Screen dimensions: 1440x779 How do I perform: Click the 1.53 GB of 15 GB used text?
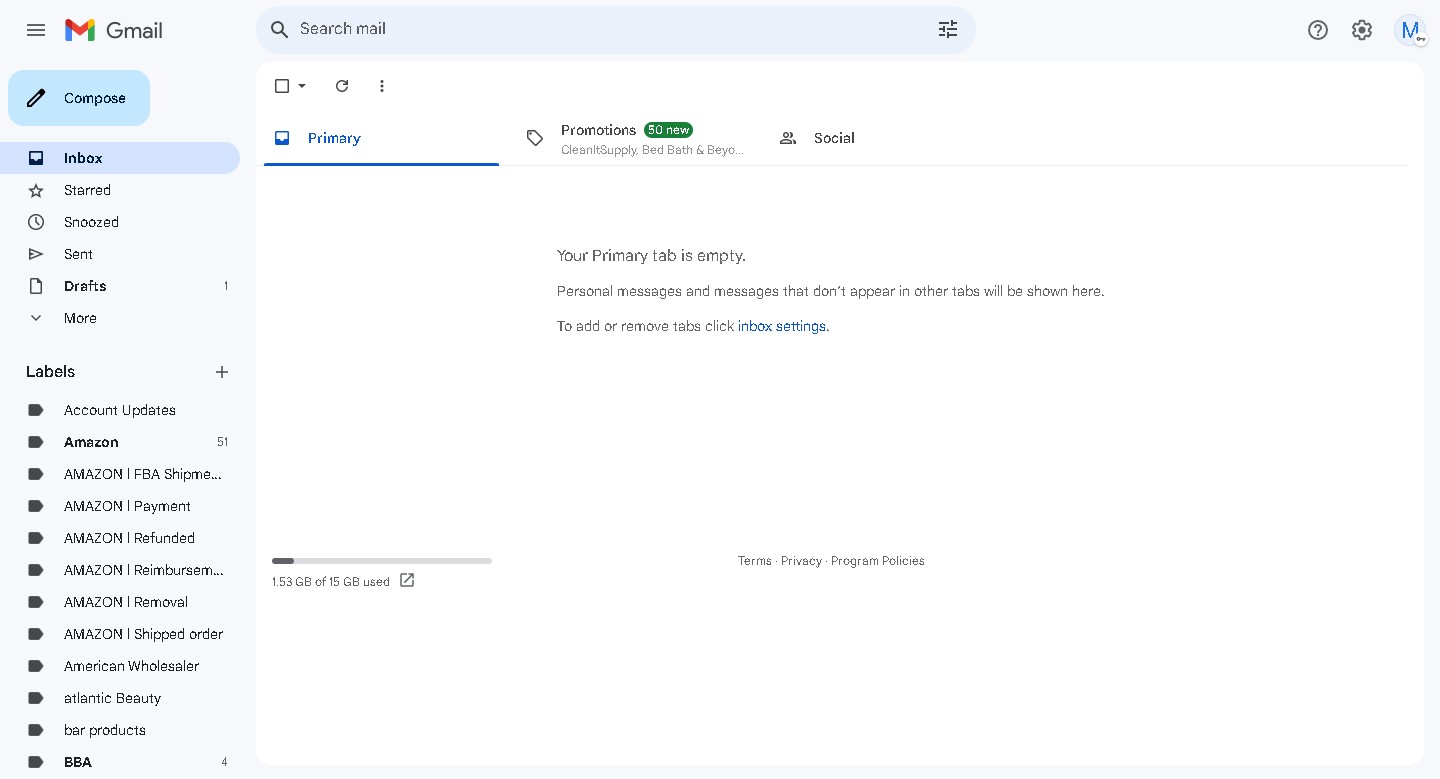331,582
